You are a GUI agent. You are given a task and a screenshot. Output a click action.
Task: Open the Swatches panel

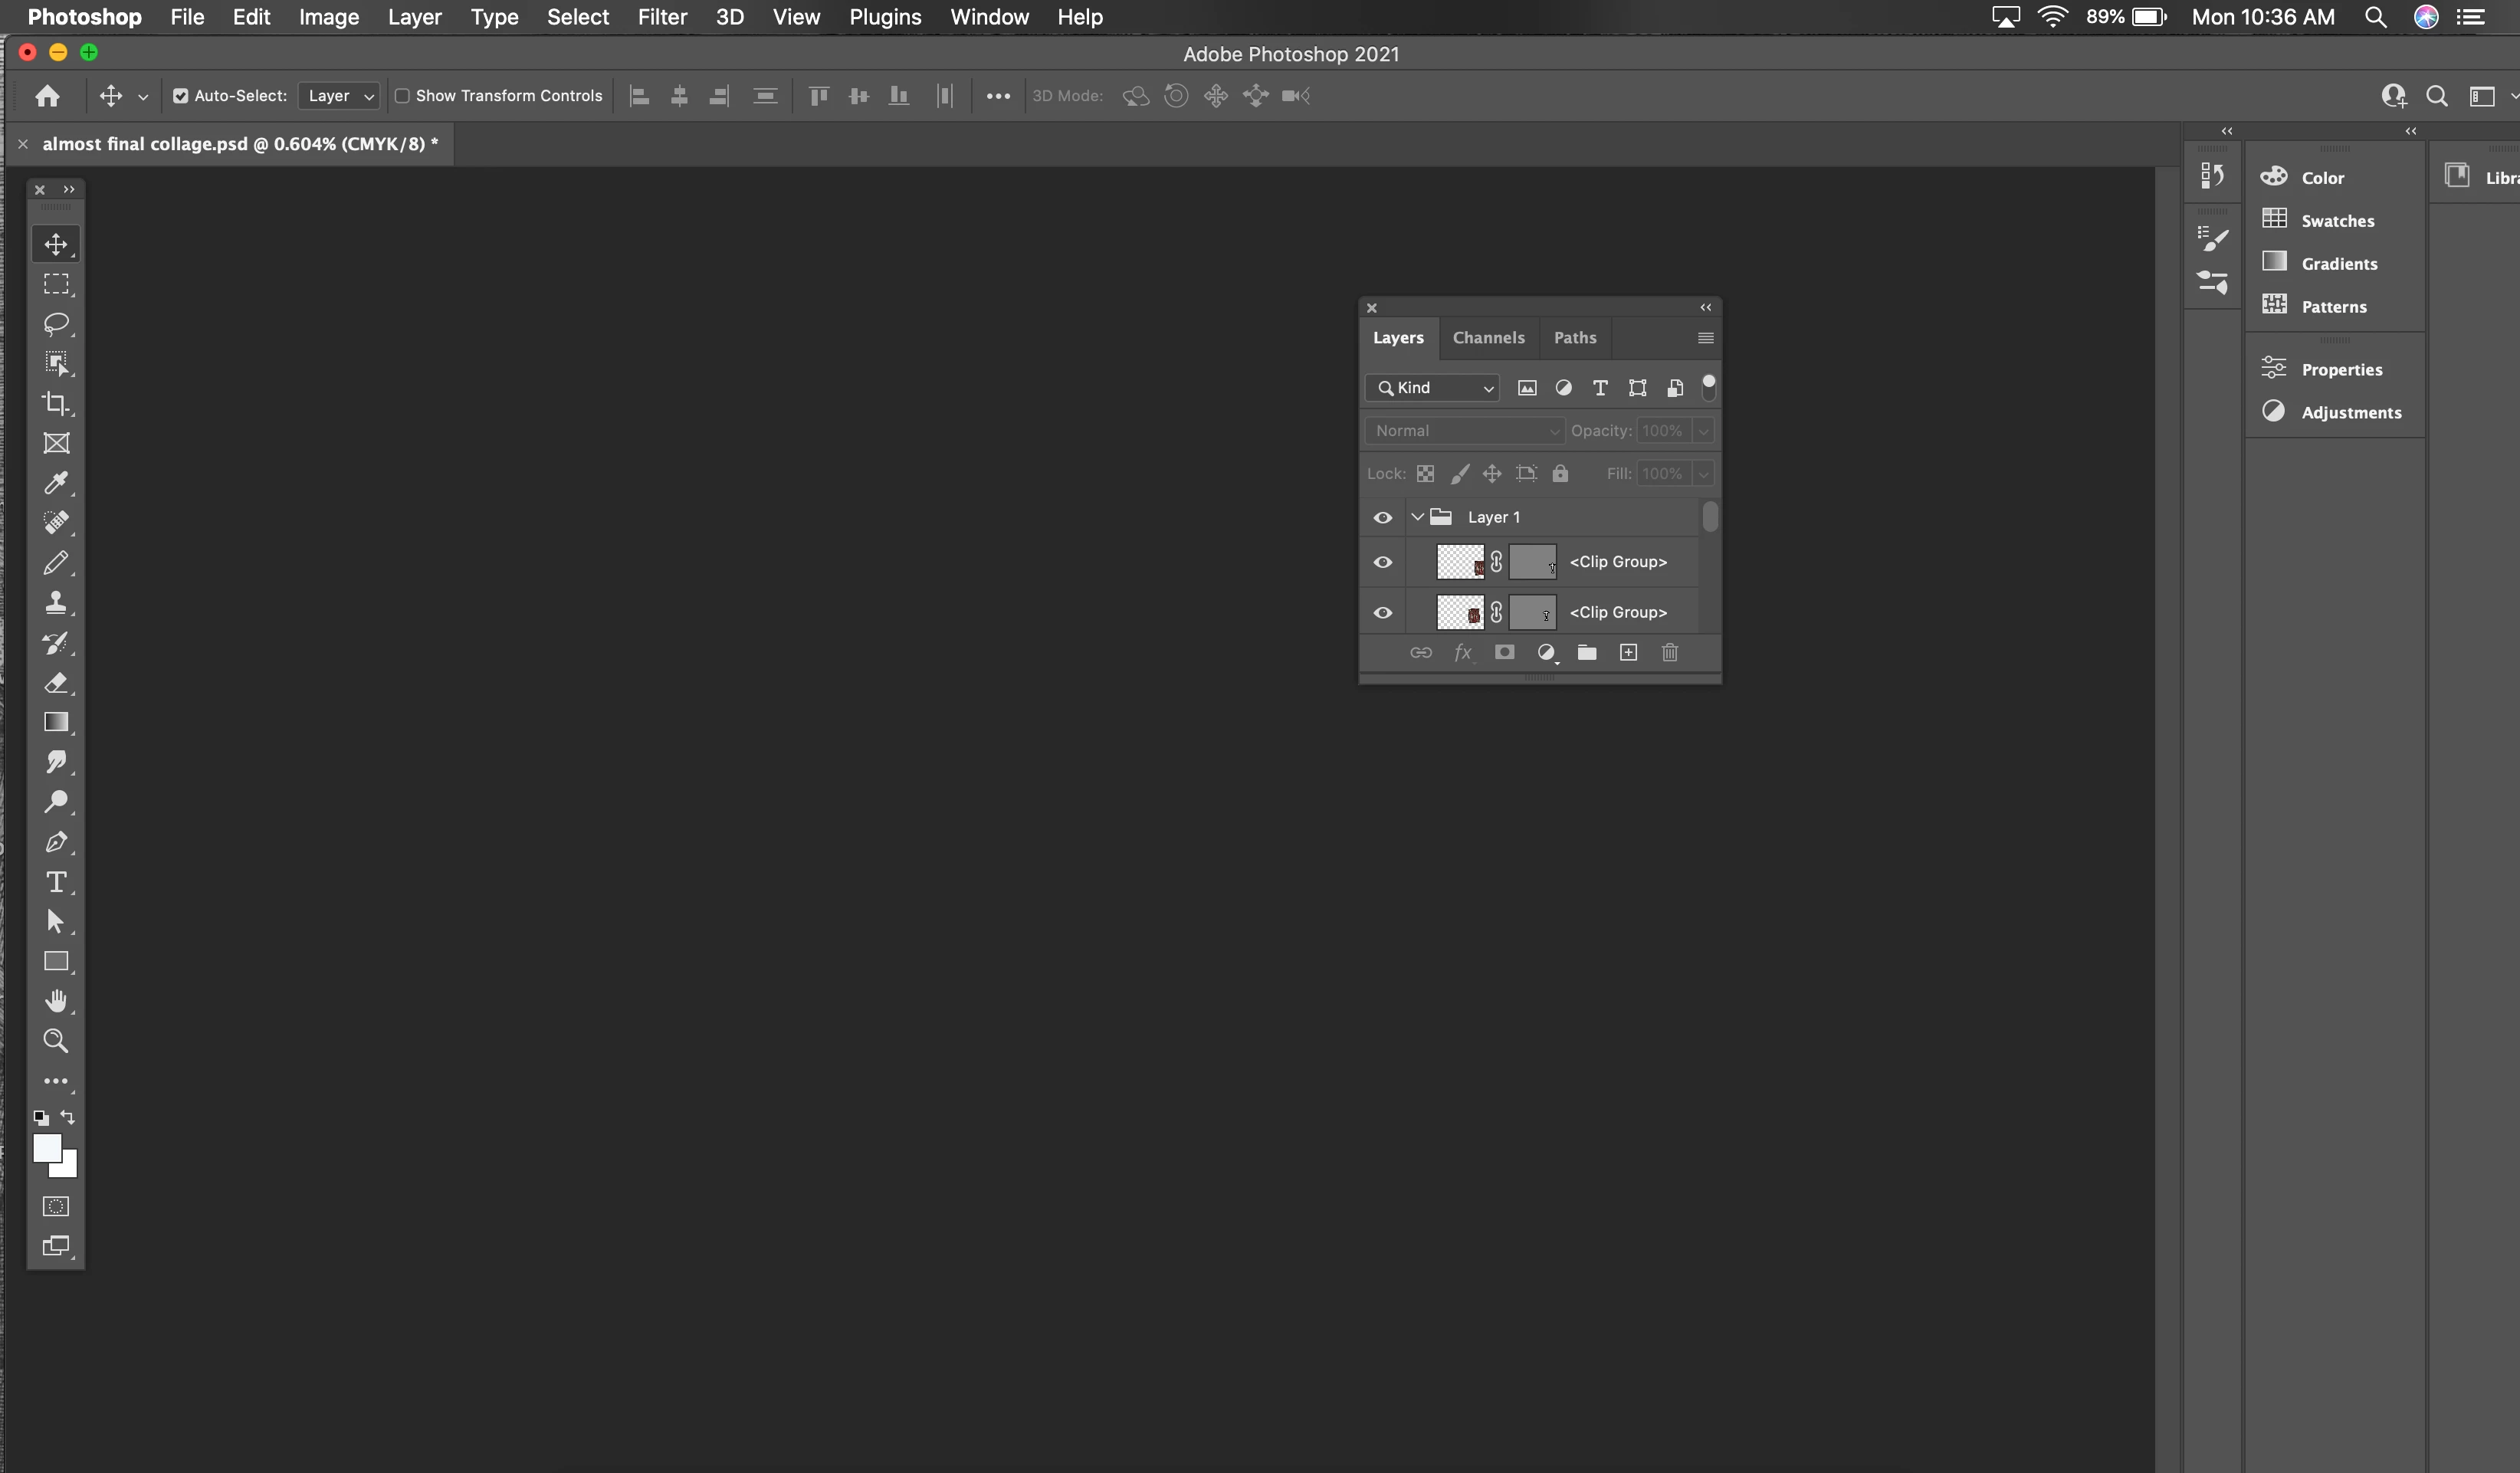pos(2336,221)
